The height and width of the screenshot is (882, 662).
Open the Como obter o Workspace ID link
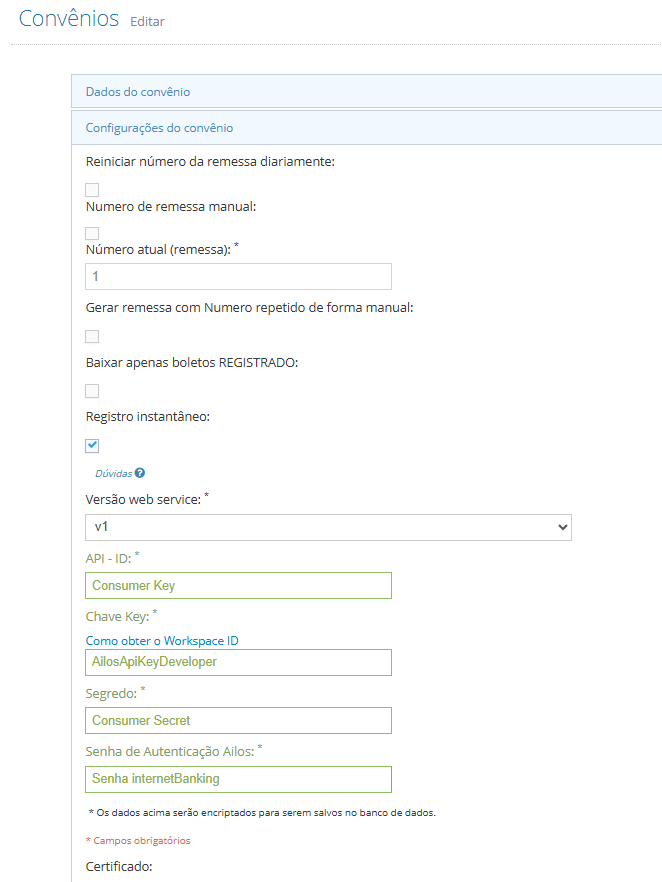coord(162,641)
